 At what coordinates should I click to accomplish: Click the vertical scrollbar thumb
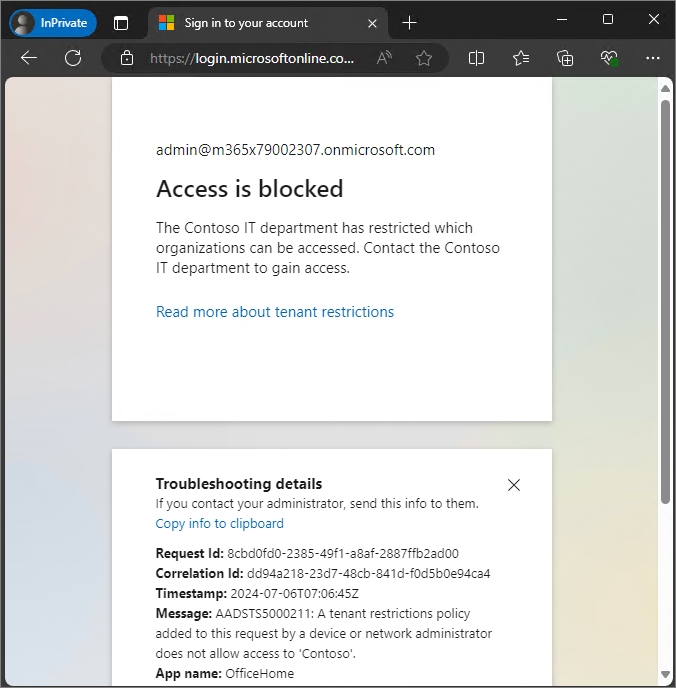tap(665, 302)
